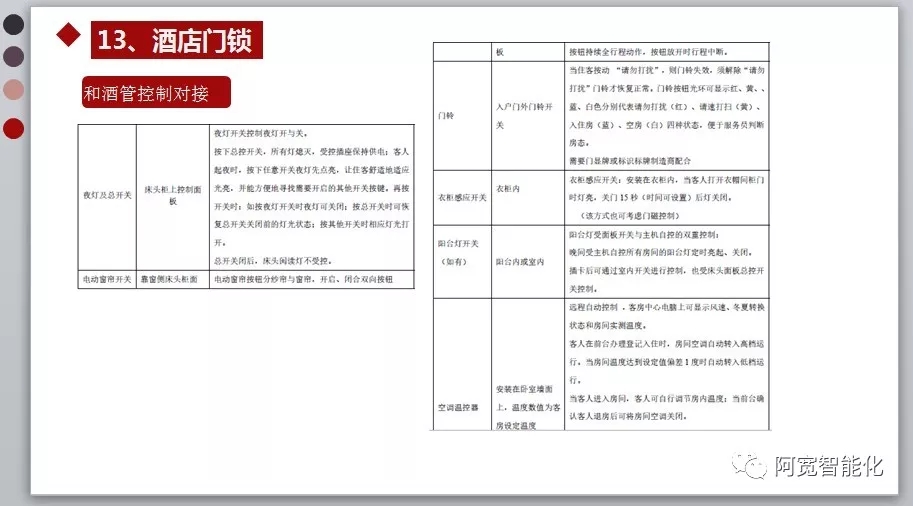The height and width of the screenshot is (506, 913).
Task: Click the "入户门外门铃开关" cell
Action: coord(527,115)
